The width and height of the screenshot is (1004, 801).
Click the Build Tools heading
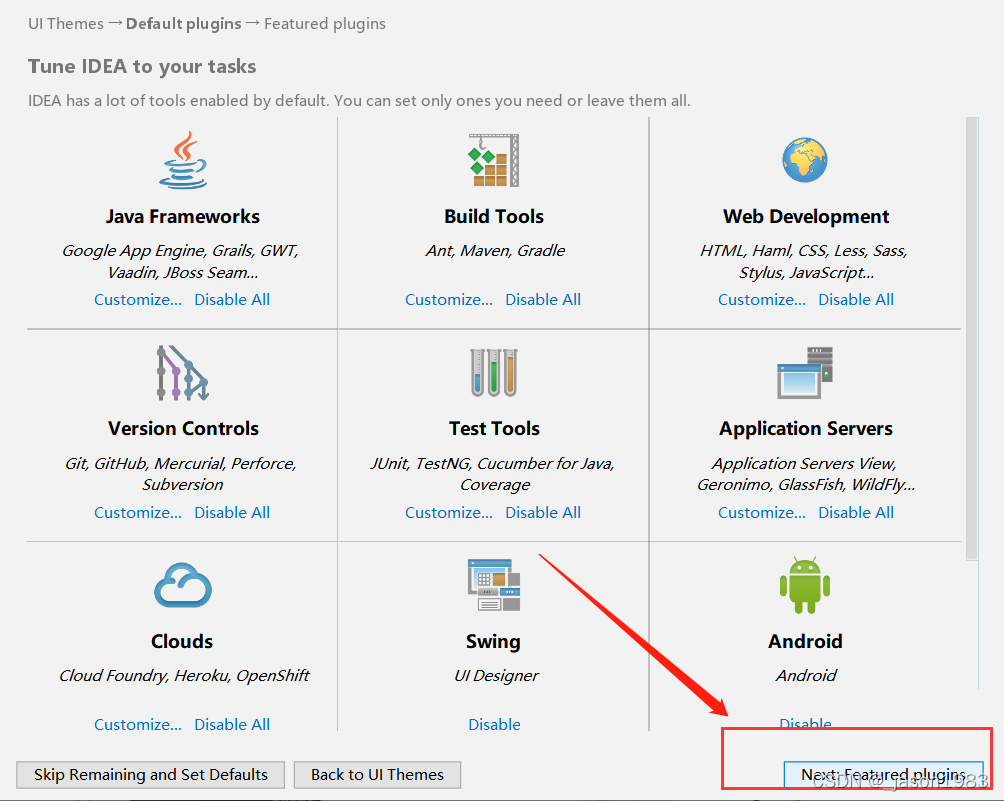494,216
